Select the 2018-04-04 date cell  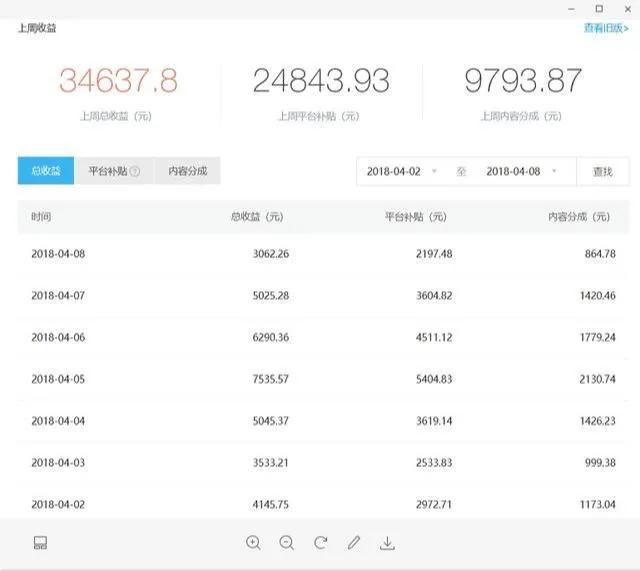(x=58, y=421)
